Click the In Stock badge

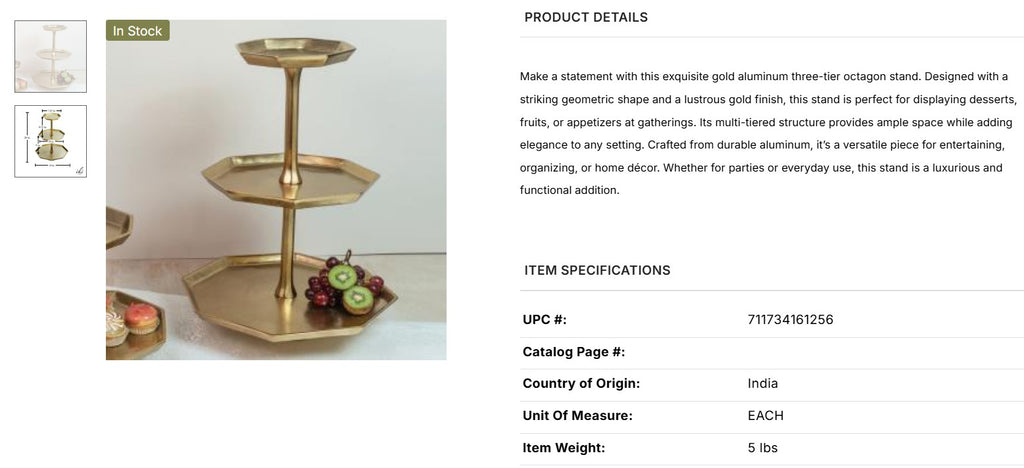tap(138, 31)
